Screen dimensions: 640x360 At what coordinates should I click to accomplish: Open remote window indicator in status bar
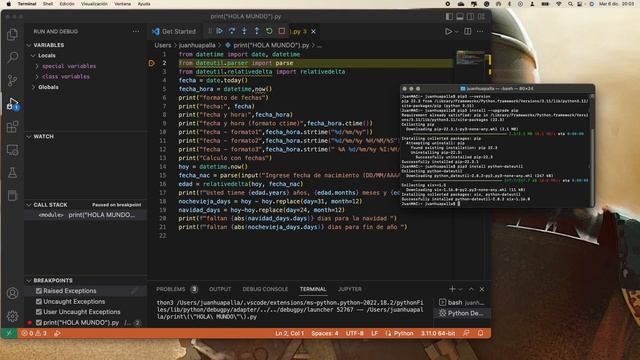click(x=9, y=333)
